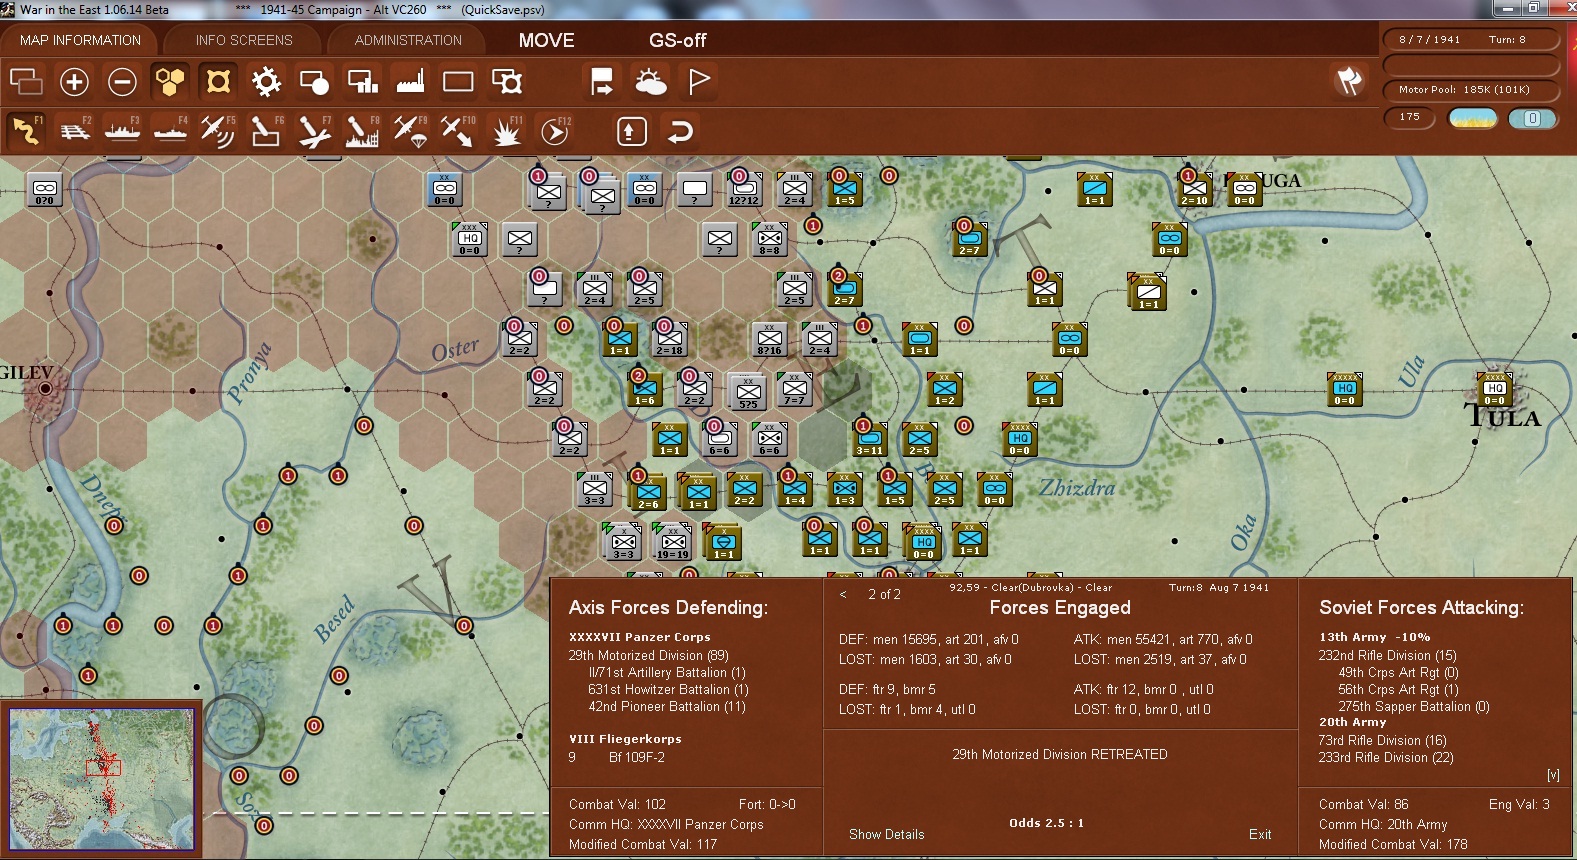Select the F5 air recon mode icon

(219, 131)
